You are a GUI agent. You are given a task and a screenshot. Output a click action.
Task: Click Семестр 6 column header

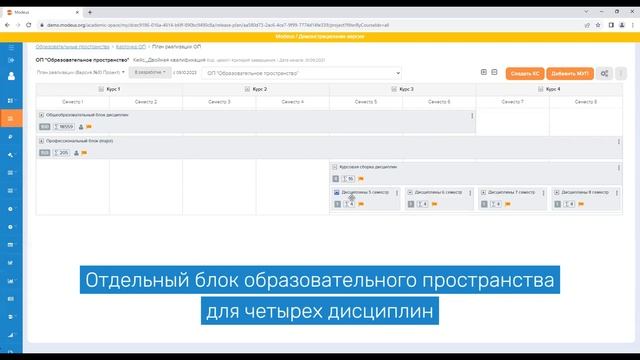tap(439, 102)
